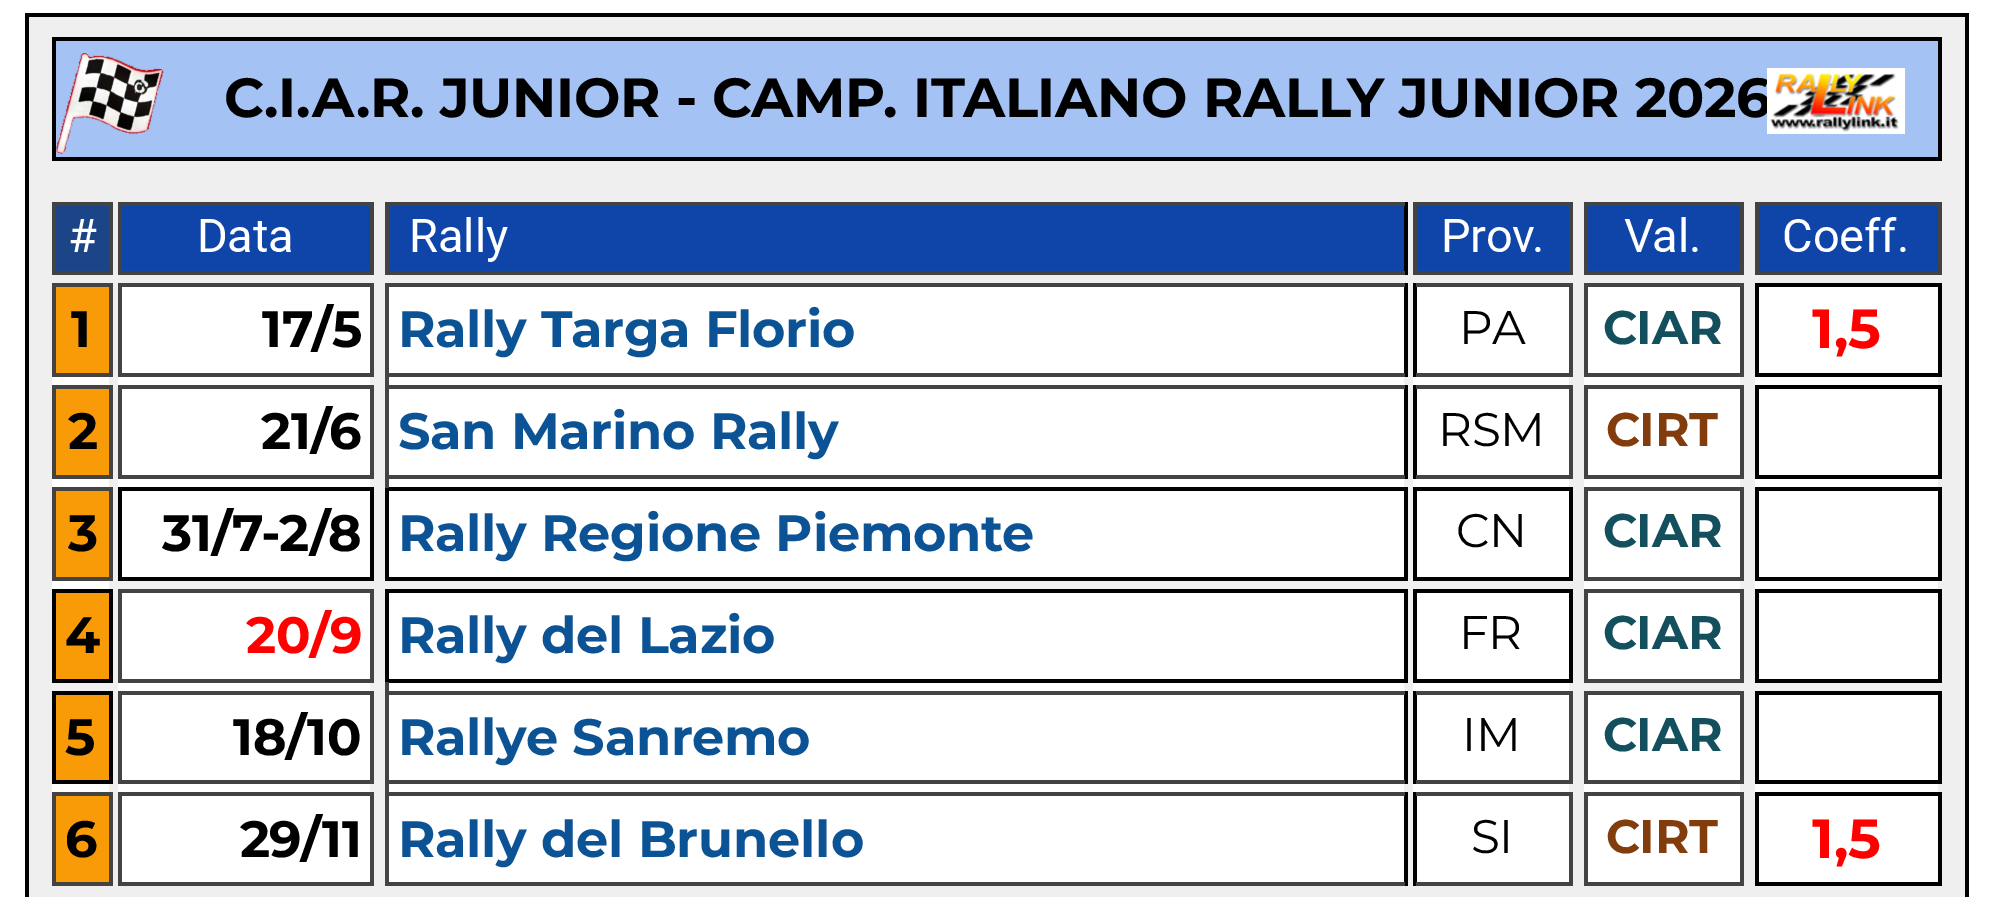Click the 1,5 coefficient for Rally del Brunello
This screenshot has height=897, width=1989.
tap(1846, 840)
